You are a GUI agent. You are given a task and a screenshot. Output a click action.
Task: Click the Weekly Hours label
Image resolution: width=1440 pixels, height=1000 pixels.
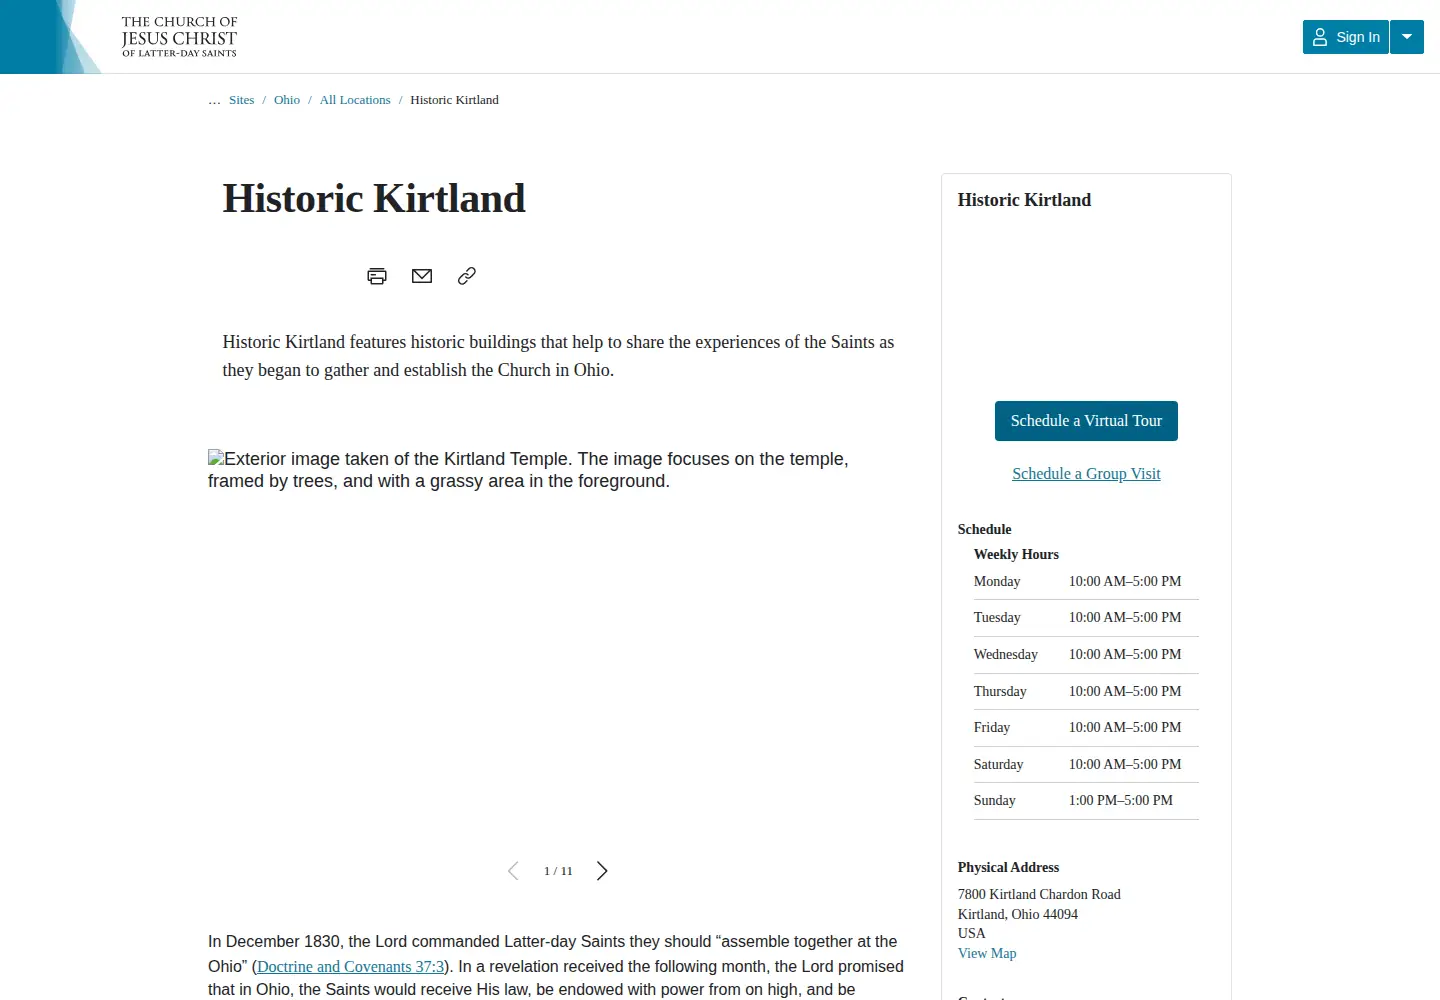pos(1016,555)
